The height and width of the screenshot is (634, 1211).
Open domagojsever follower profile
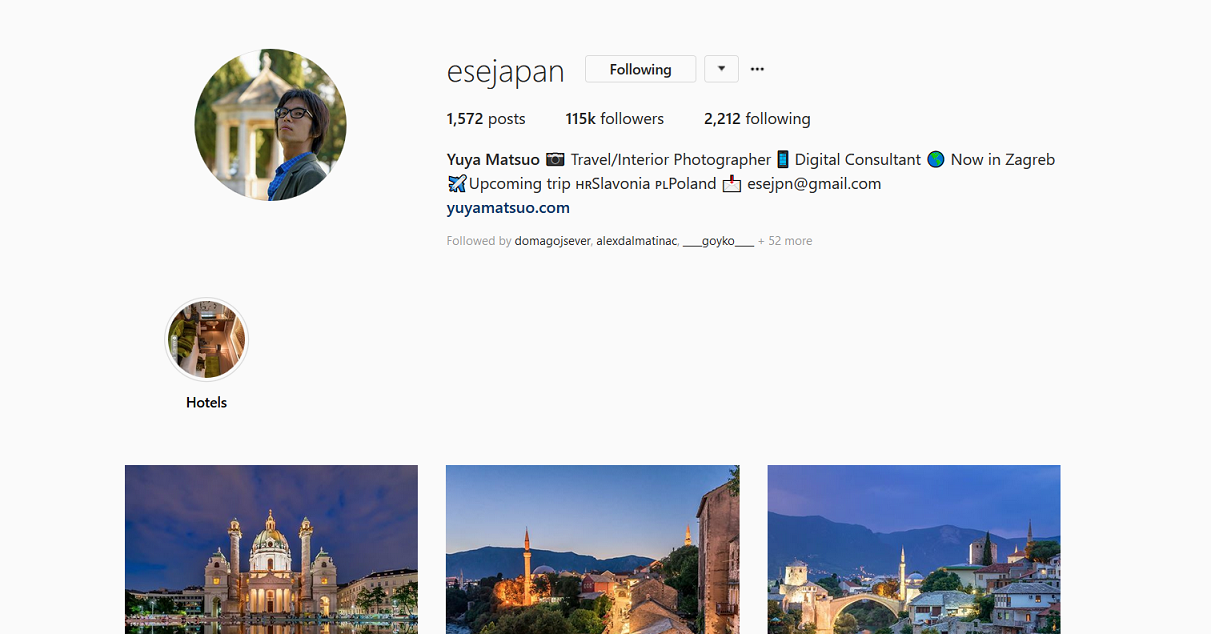552,241
